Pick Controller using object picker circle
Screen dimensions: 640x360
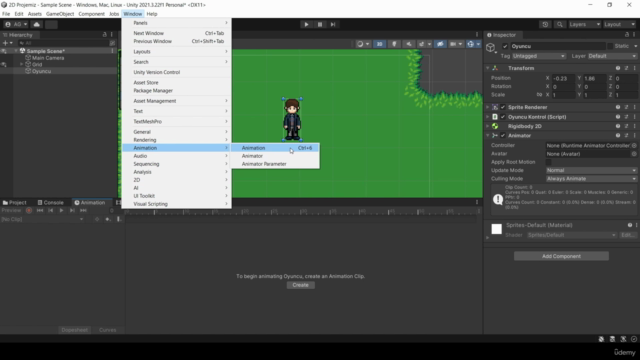coord(634,146)
